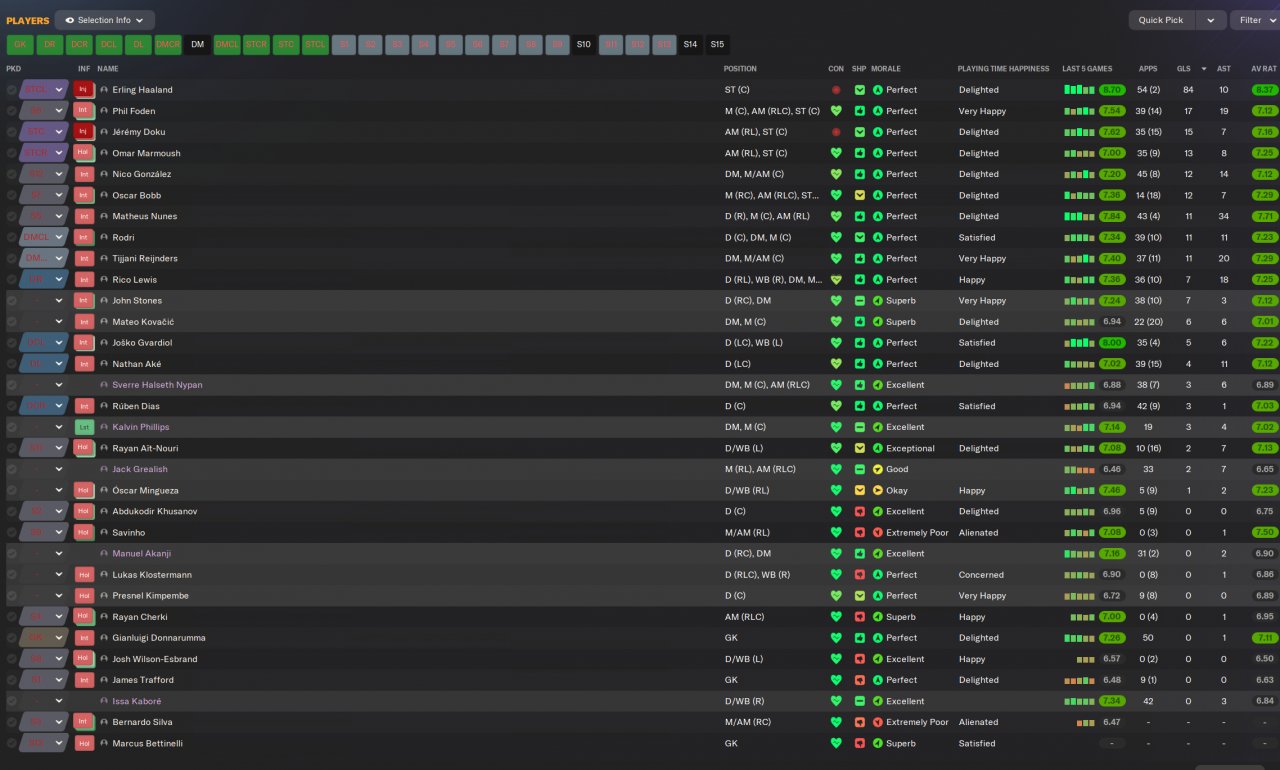Image resolution: width=1280 pixels, height=770 pixels.
Task: Click Gianluigi Donnarumma's Int status badge
Action: point(84,638)
